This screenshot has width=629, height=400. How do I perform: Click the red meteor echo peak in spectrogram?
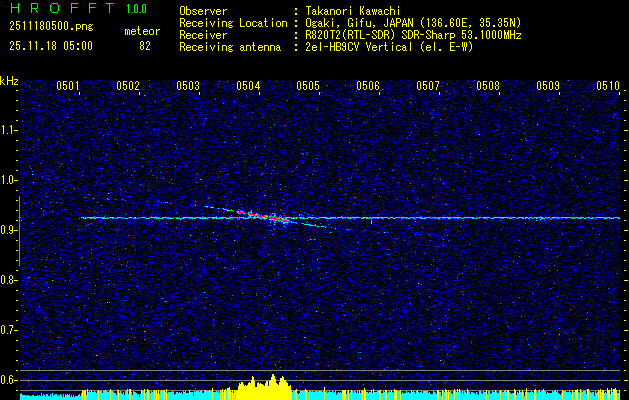click(x=265, y=217)
